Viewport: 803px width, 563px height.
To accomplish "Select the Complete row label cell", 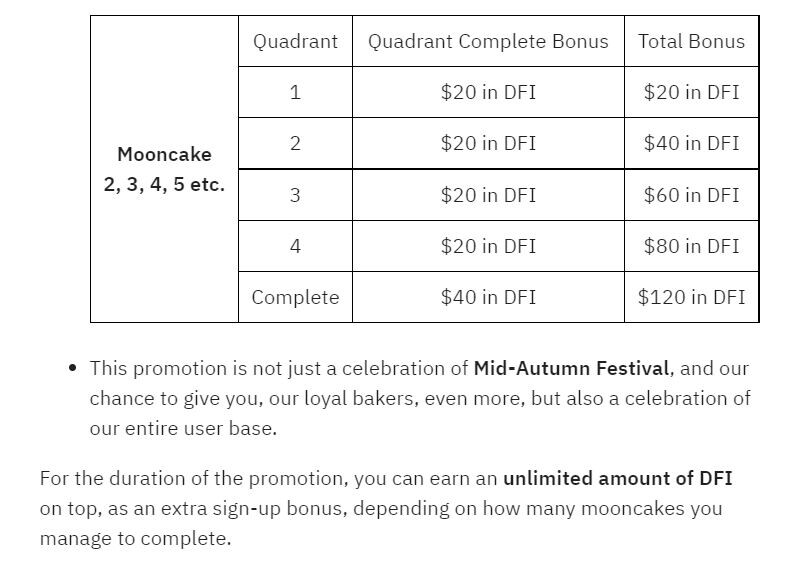I will coord(295,297).
